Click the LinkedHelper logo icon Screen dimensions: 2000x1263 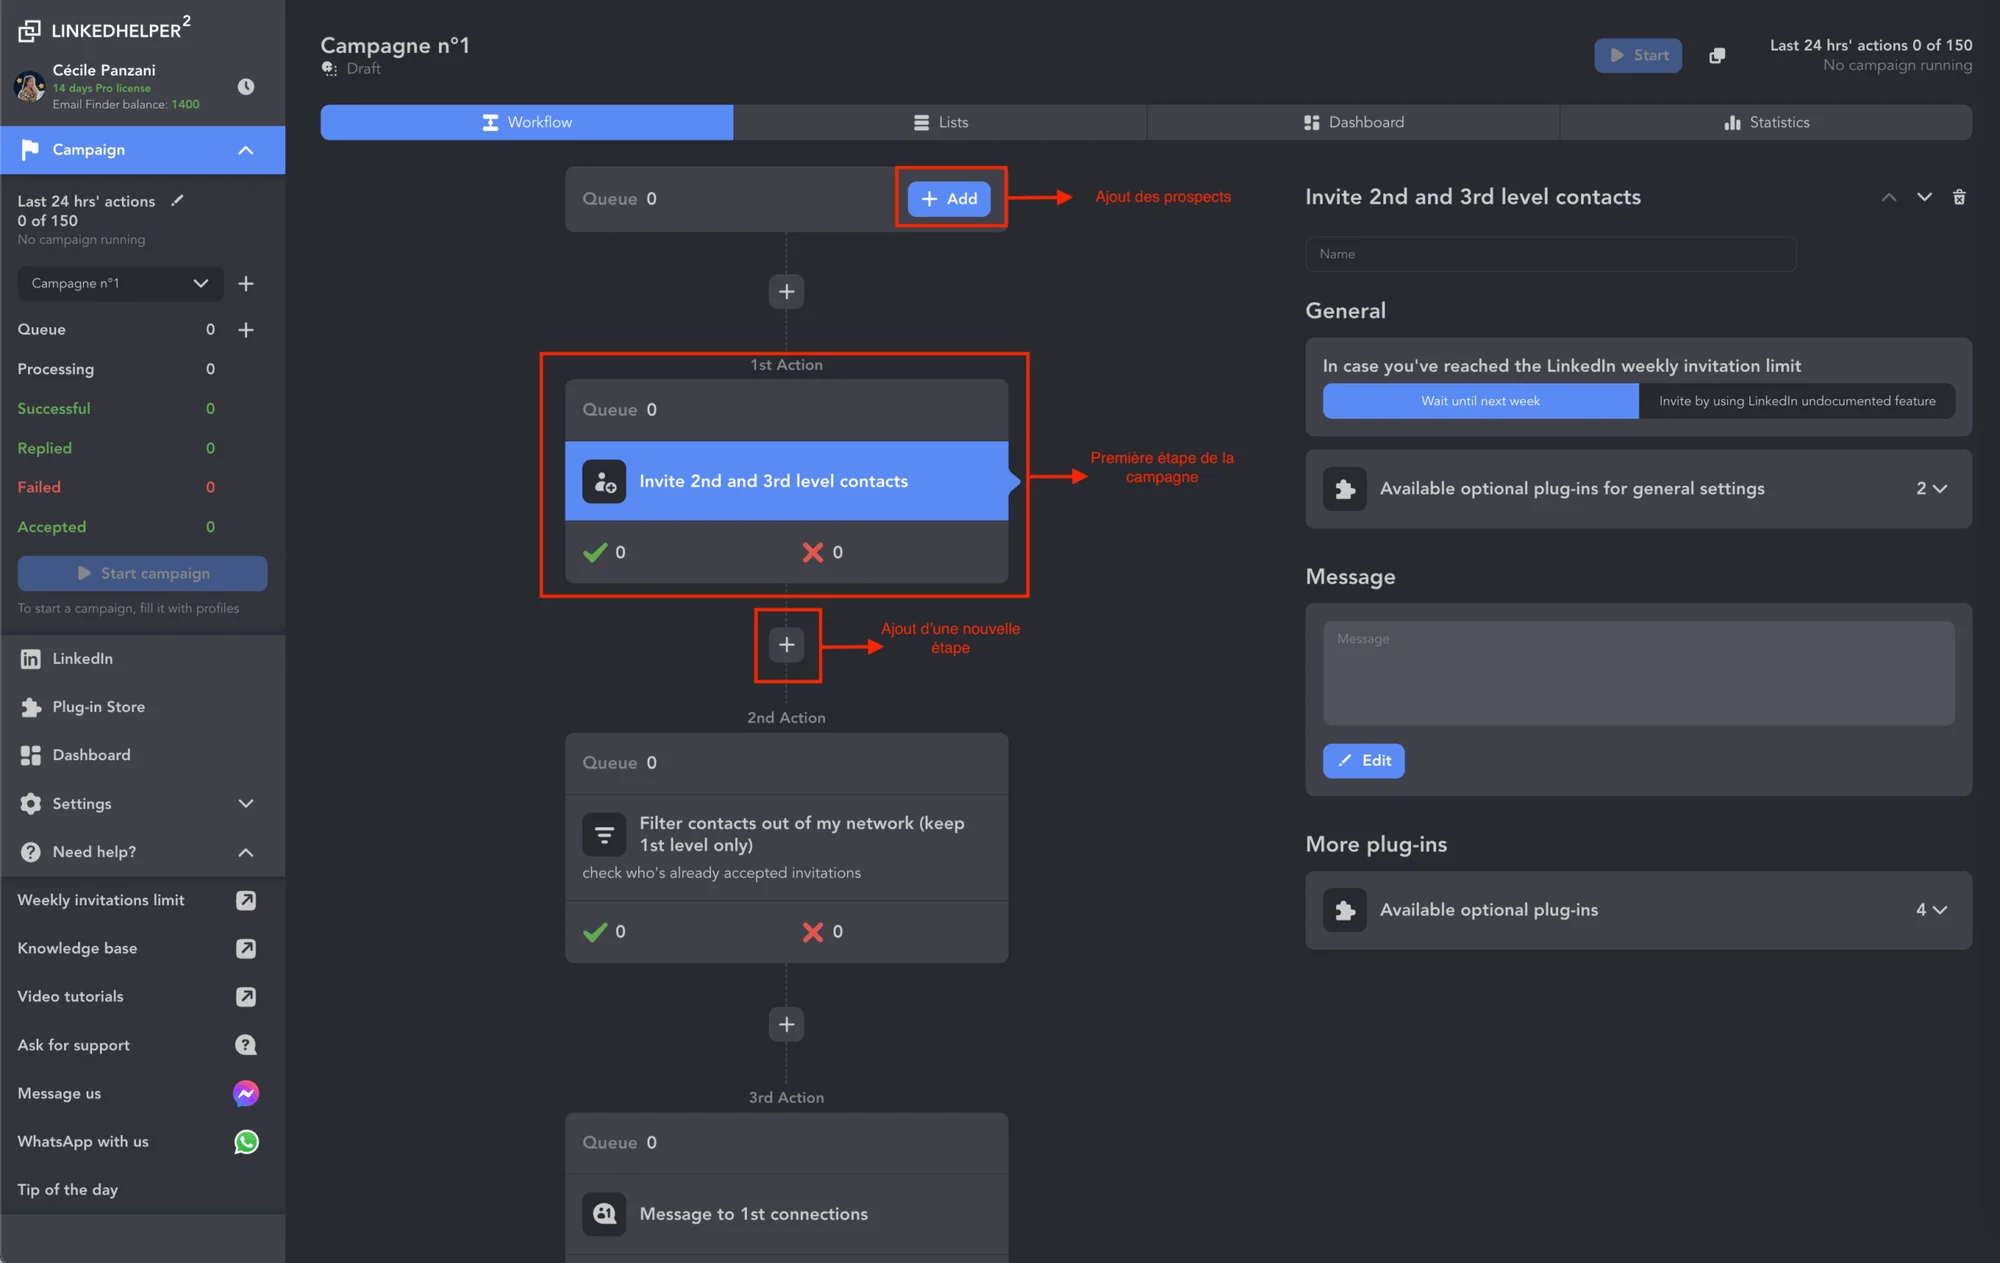click(x=30, y=31)
